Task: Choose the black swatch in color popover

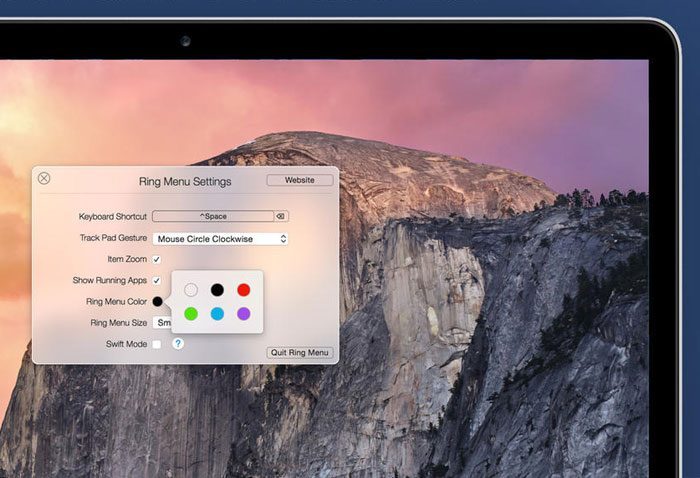Action: click(217, 290)
